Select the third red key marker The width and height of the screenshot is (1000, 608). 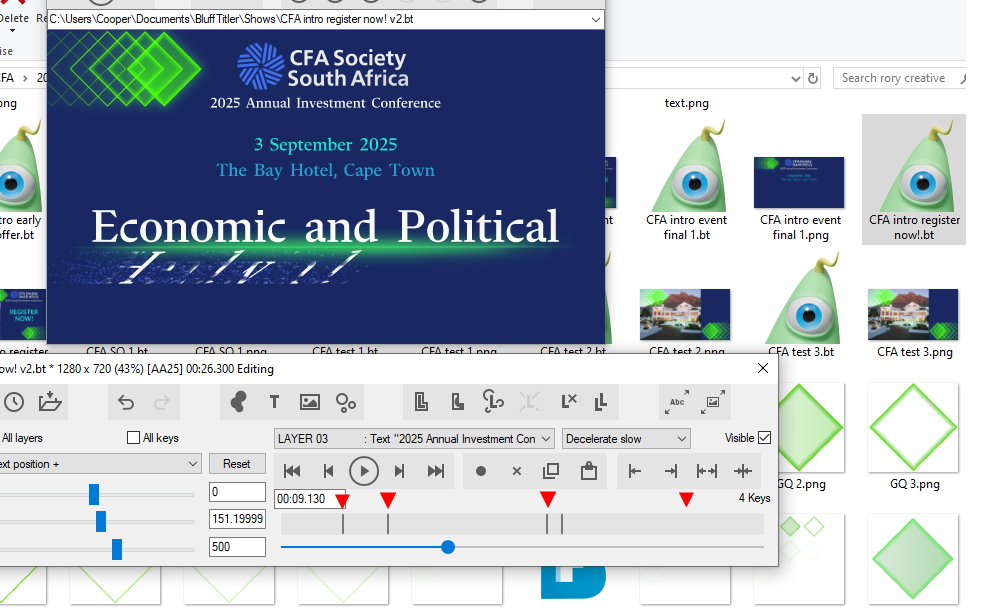(x=547, y=500)
